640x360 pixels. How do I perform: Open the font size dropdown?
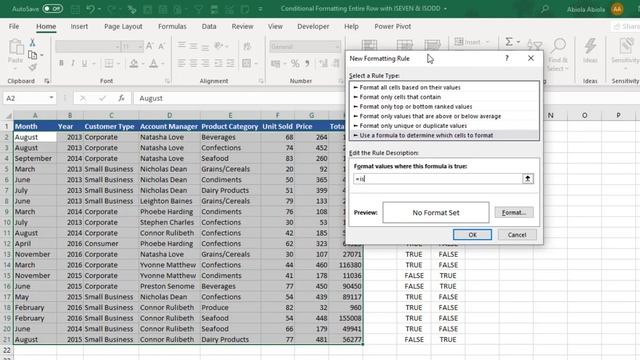tap(140, 47)
